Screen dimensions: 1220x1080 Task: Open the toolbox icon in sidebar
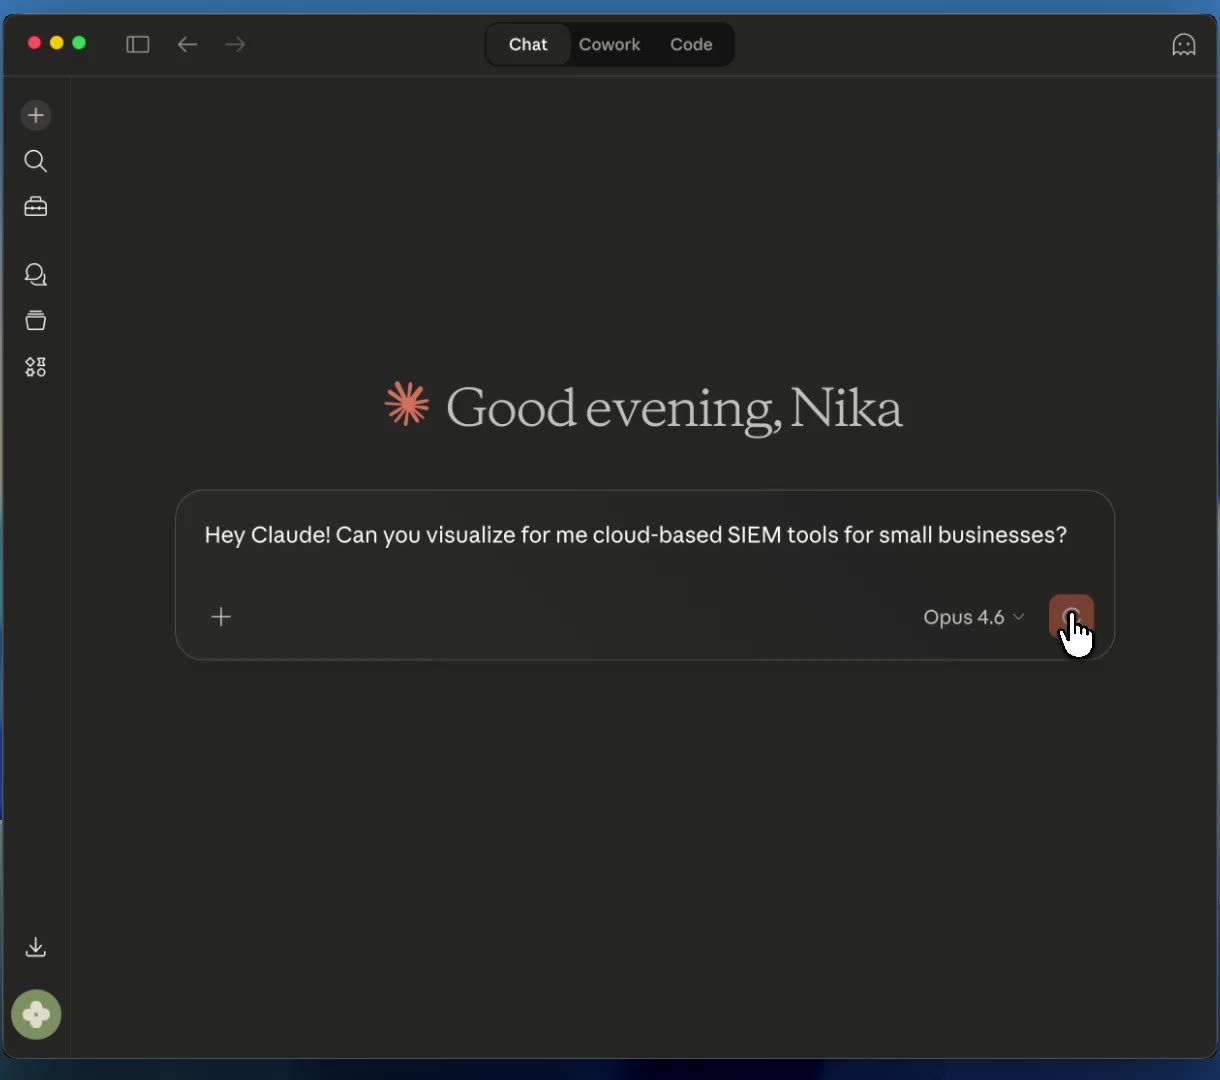pos(36,207)
